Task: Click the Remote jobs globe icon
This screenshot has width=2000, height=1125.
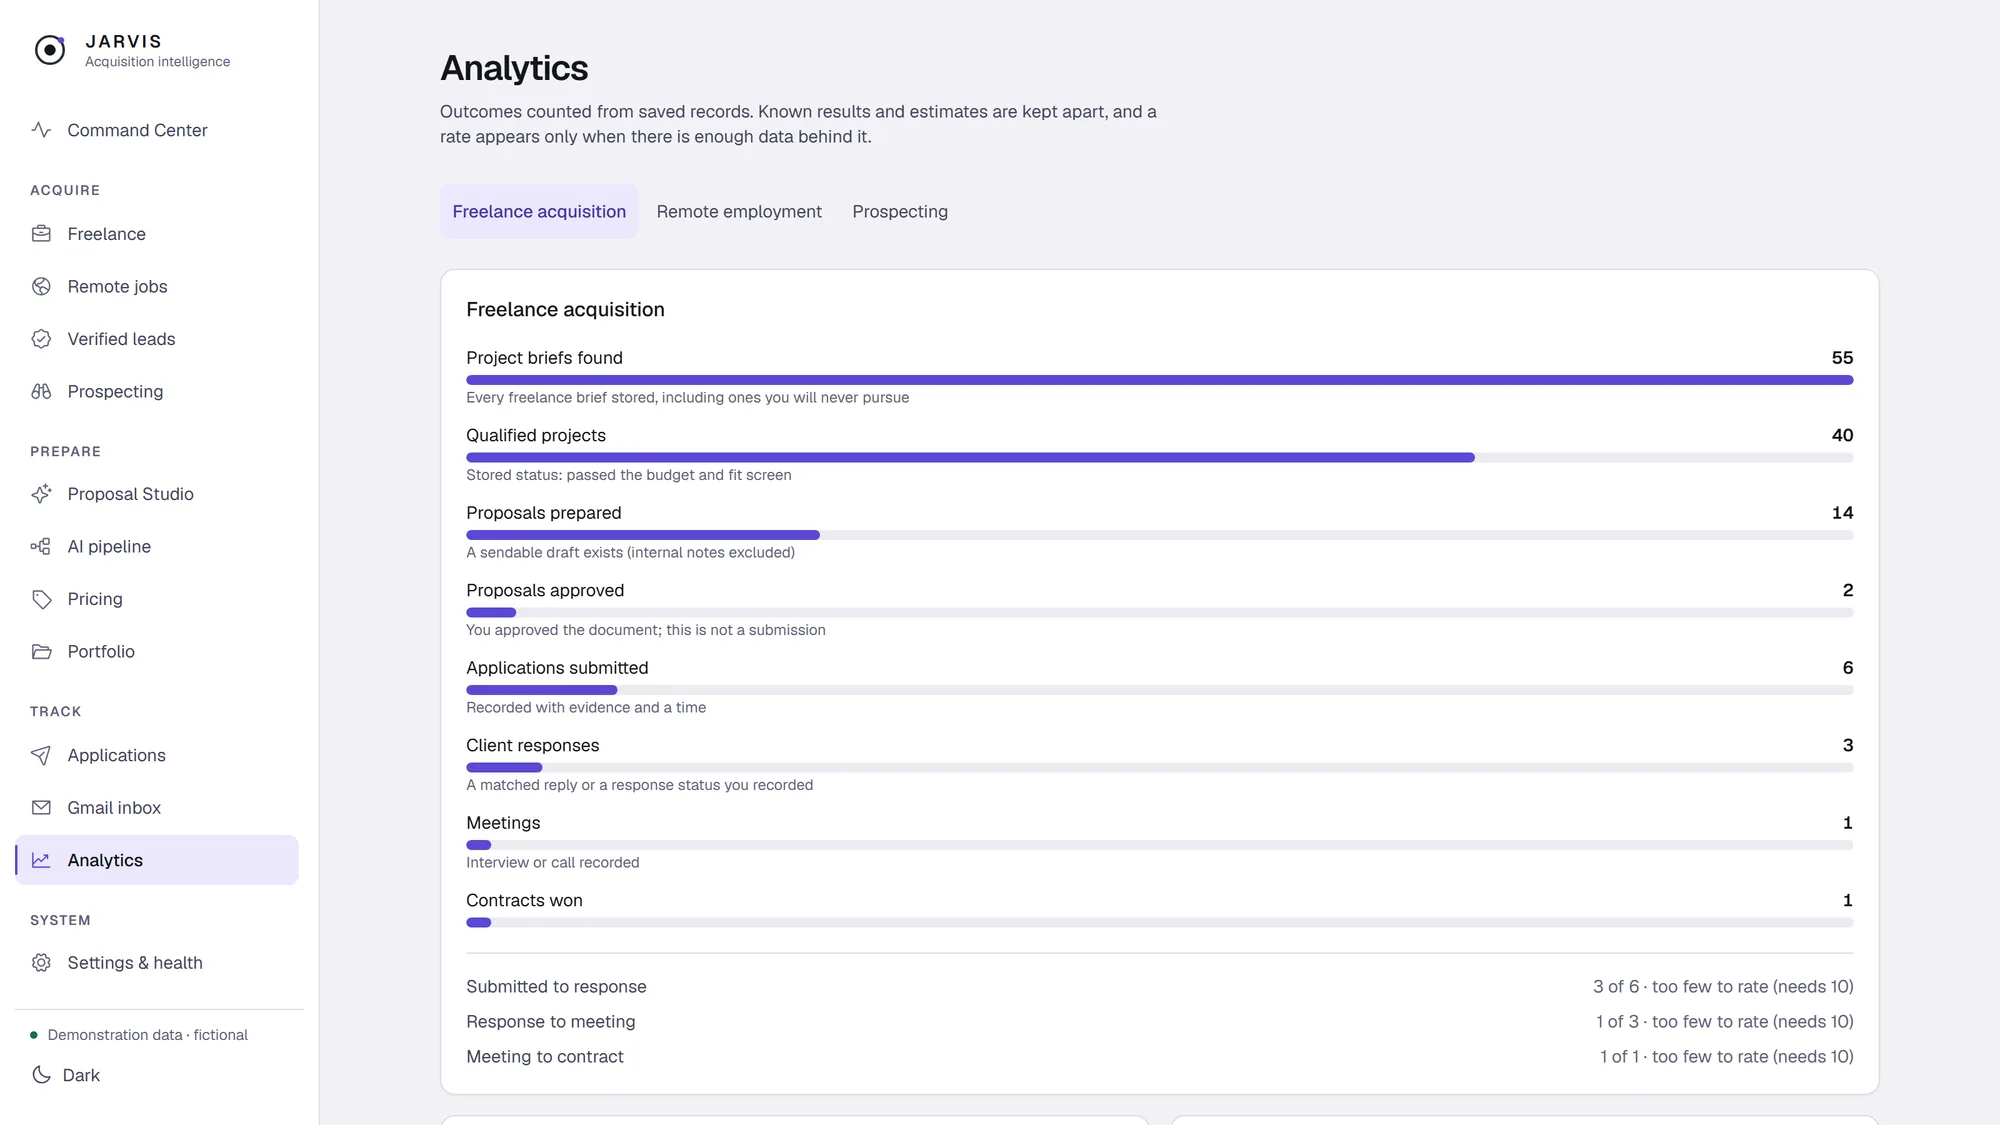Action: pos(41,286)
